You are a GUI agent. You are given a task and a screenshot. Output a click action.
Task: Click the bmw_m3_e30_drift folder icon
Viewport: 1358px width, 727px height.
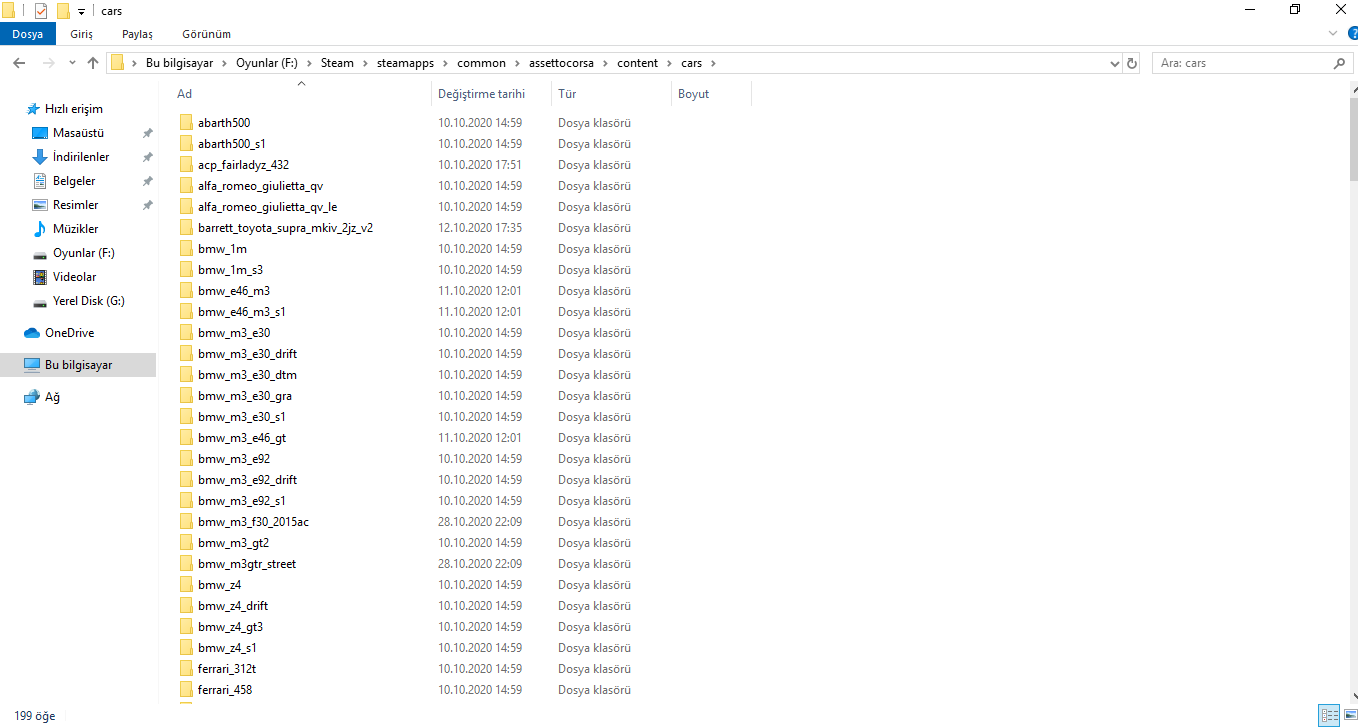pyautogui.click(x=186, y=354)
